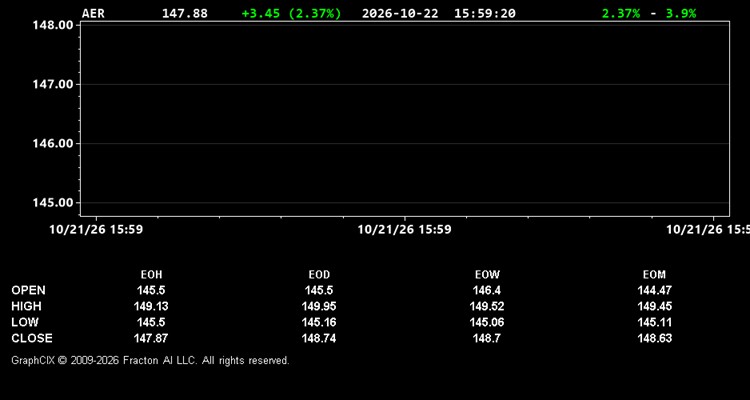
Task: Select EOM open value 144.47
Action: click(654, 290)
